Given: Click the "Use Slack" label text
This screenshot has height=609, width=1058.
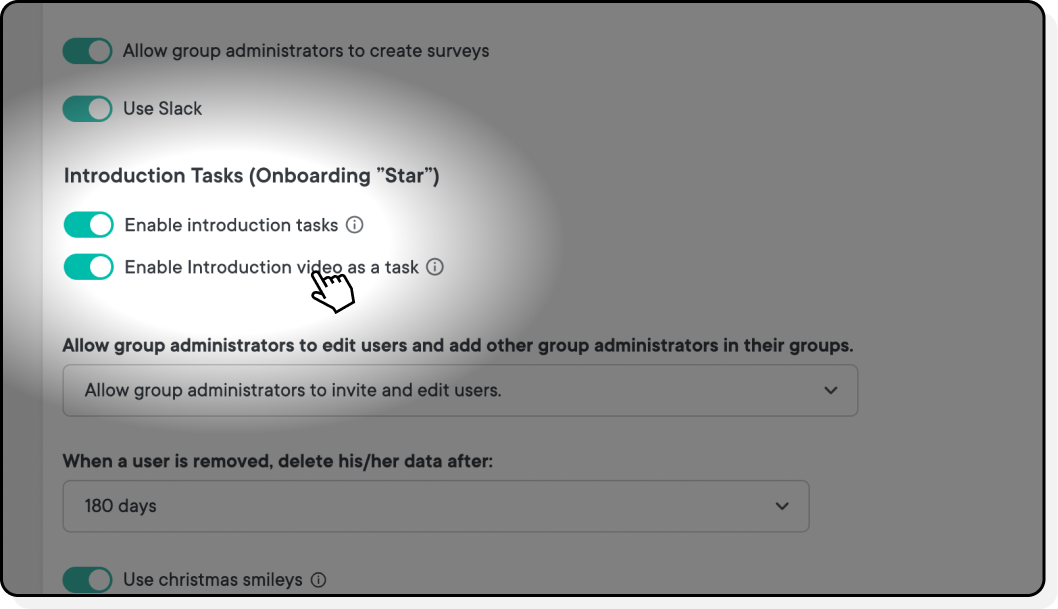Looking at the screenshot, I should click(x=162, y=108).
